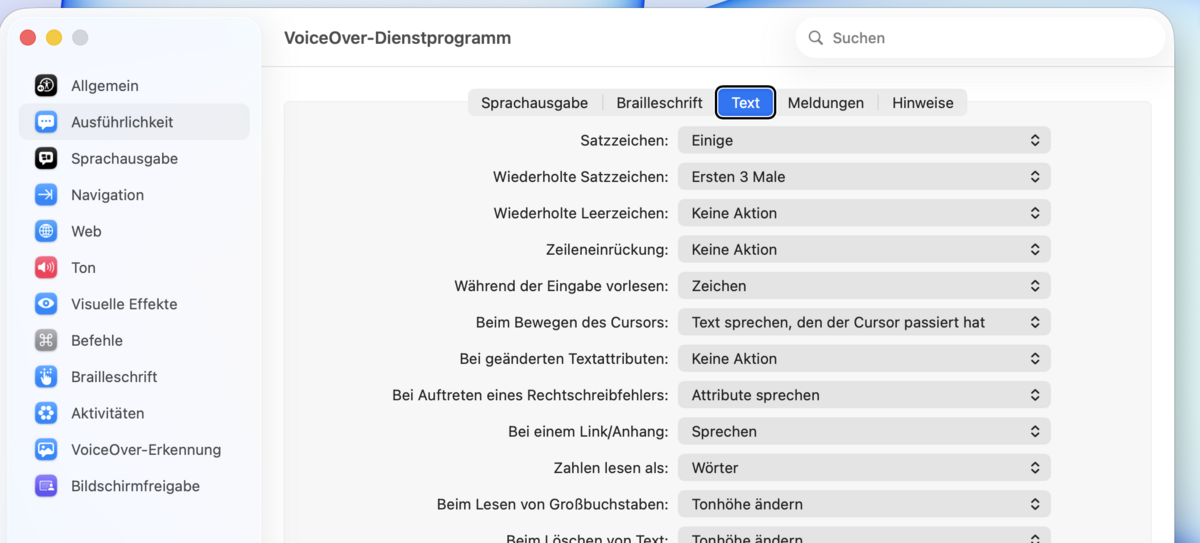Select VoiceOver-Erkennung in the sidebar

pyautogui.click(x=134, y=449)
